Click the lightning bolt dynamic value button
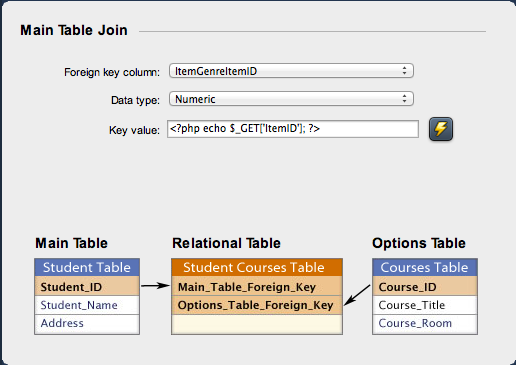Screen dimensions: 516x365 click(x=441, y=129)
